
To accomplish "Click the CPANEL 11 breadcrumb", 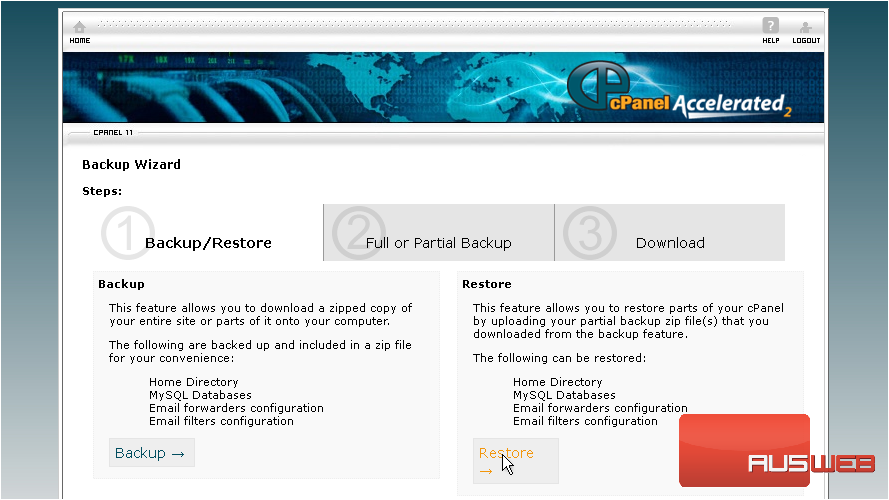I will tap(113, 132).
